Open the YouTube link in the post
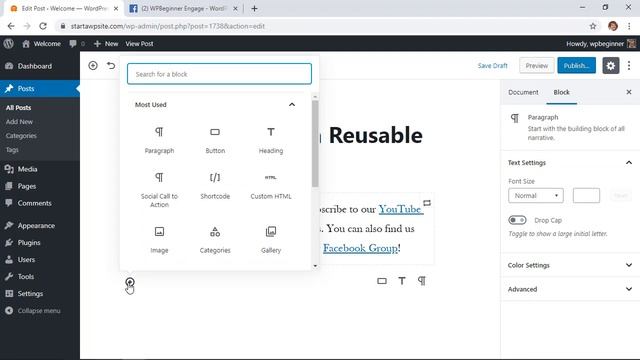The height and width of the screenshot is (360, 640). [400, 209]
